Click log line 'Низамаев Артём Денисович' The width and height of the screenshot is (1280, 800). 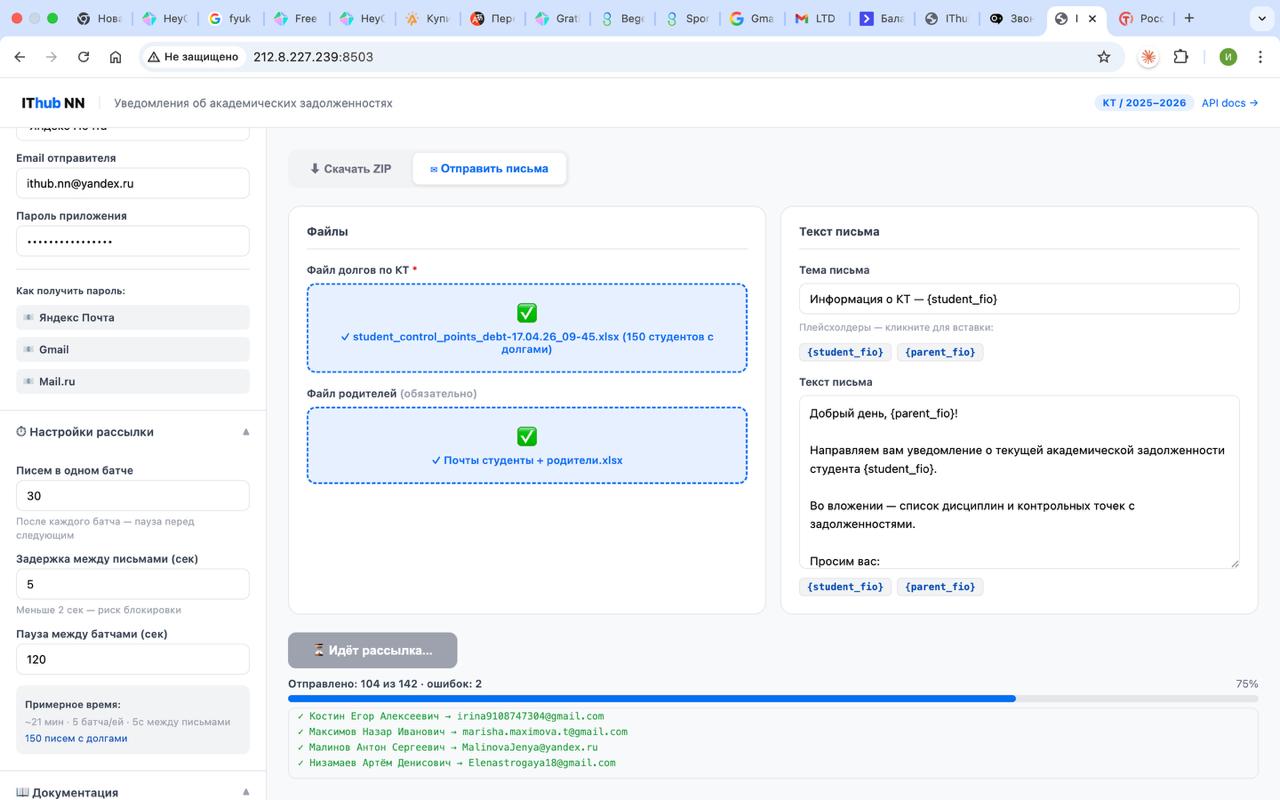pos(457,762)
